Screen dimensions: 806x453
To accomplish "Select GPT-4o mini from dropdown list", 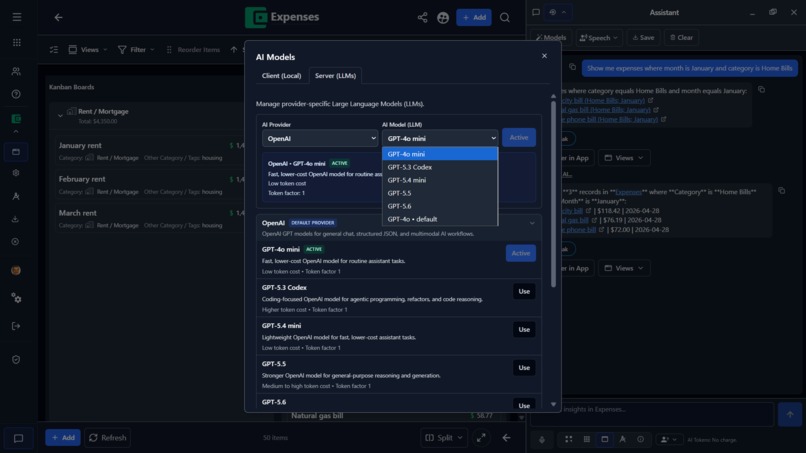I will tap(440, 154).
